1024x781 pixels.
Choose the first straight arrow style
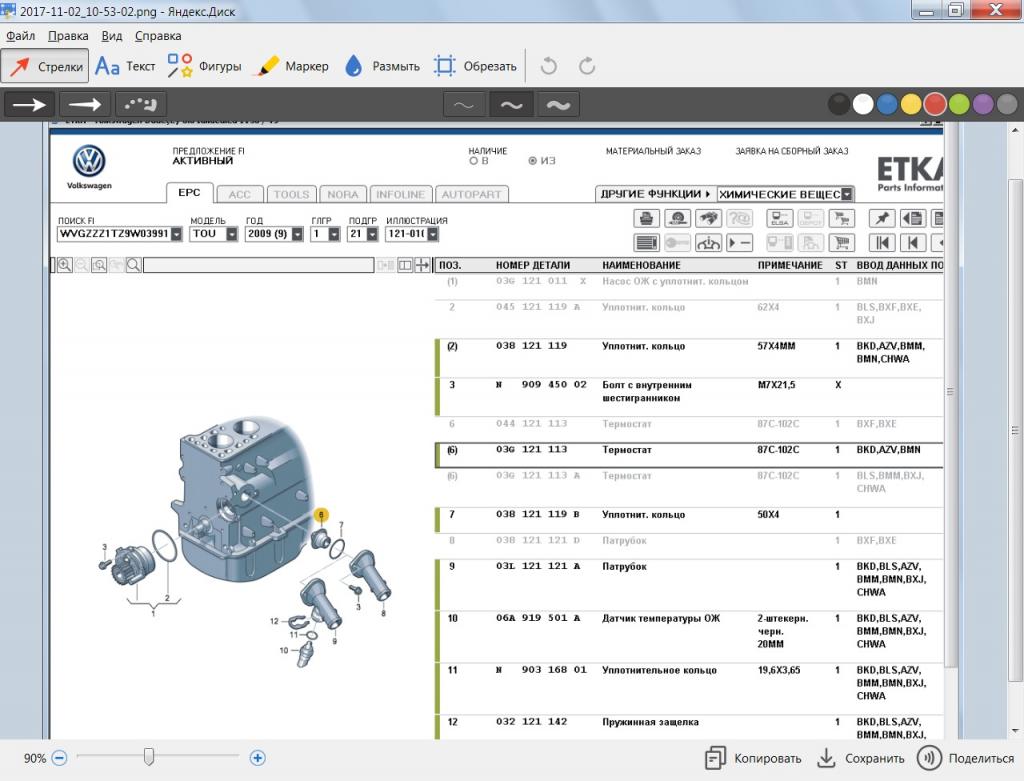click(x=29, y=104)
